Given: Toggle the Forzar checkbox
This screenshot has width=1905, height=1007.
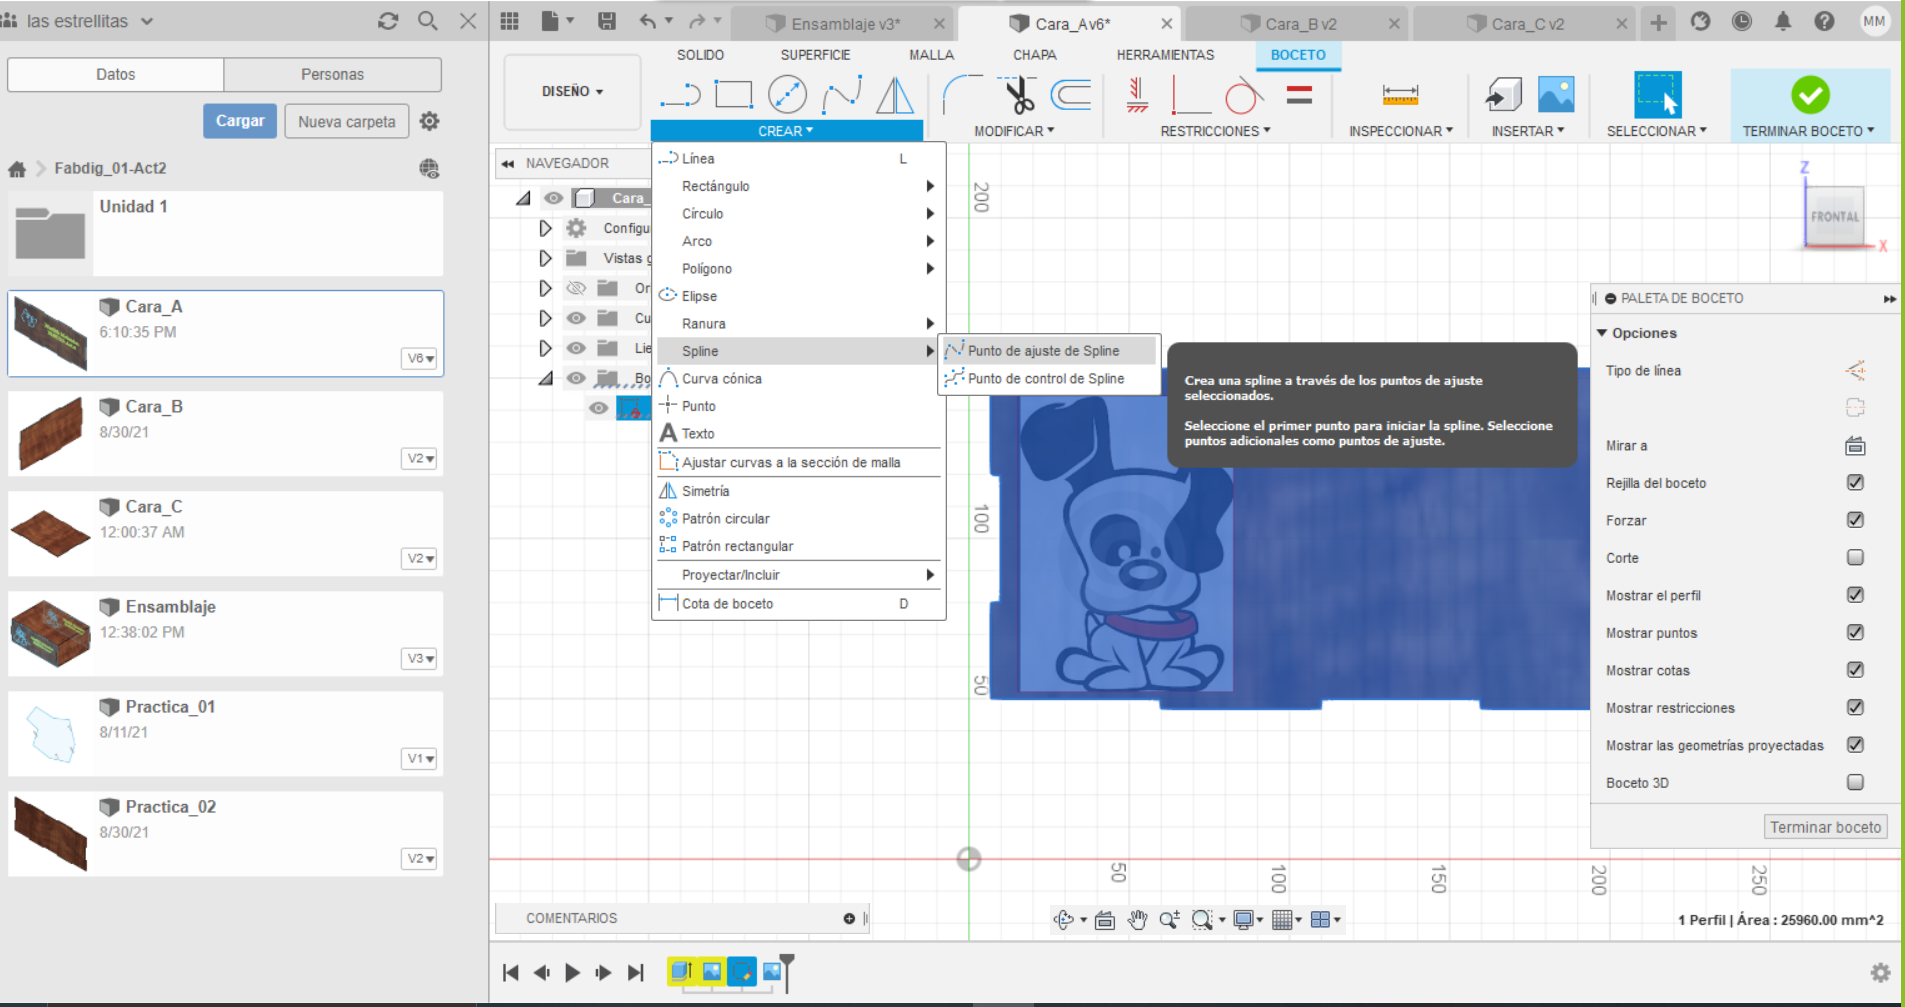Looking at the screenshot, I should [1855, 520].
